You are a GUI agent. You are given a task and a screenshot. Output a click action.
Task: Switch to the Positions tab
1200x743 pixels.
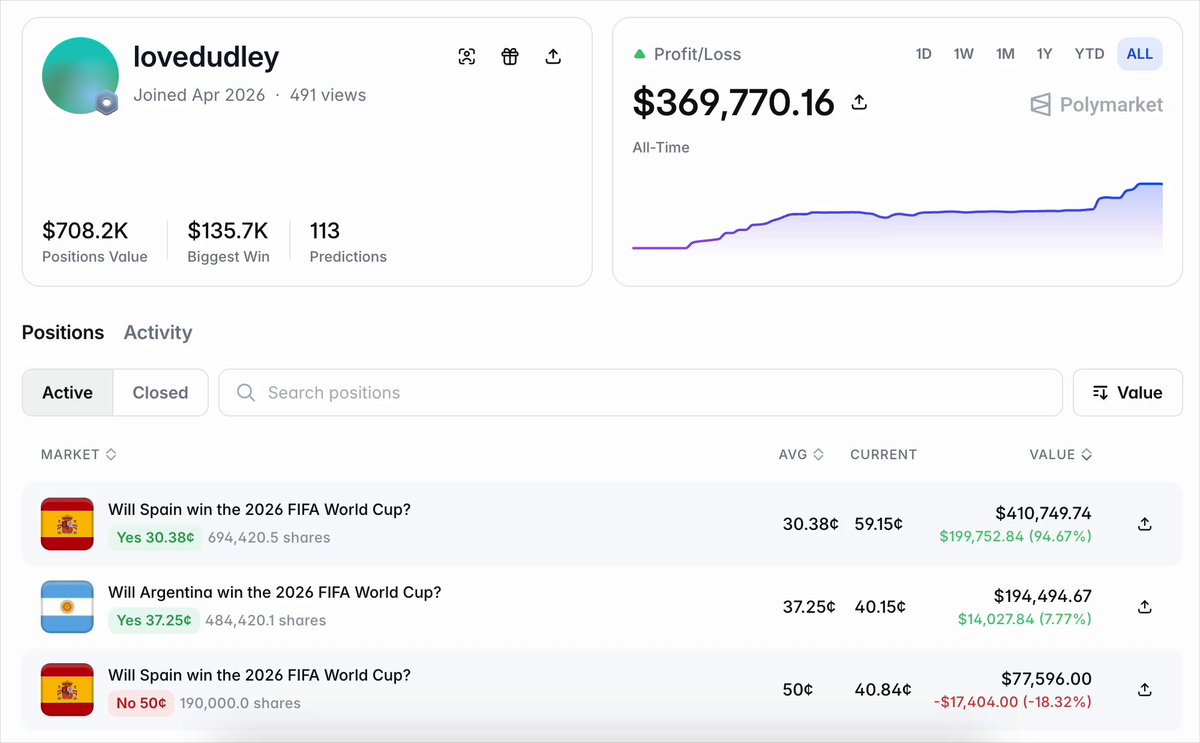coord(63,333)
